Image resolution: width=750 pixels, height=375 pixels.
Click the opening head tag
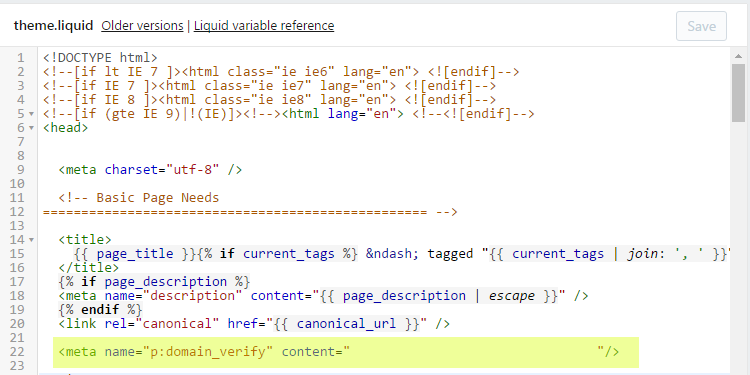pos(66,128)
